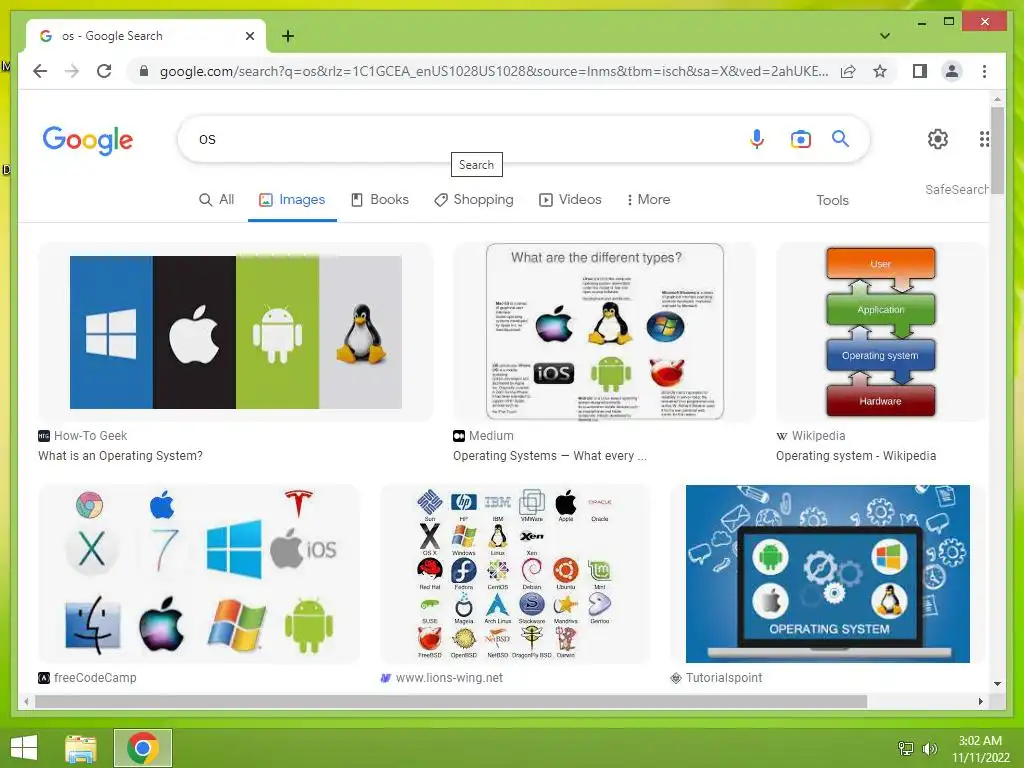The image size is (1024, 768).
Task: Switch to the Videos tab
Action: click(570, 200)
